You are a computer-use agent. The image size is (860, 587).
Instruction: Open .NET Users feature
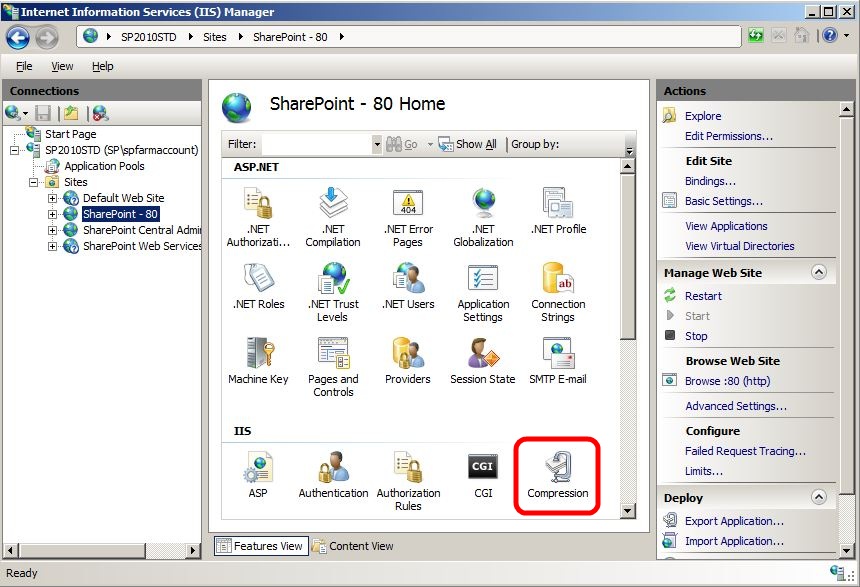pos(408,286)
